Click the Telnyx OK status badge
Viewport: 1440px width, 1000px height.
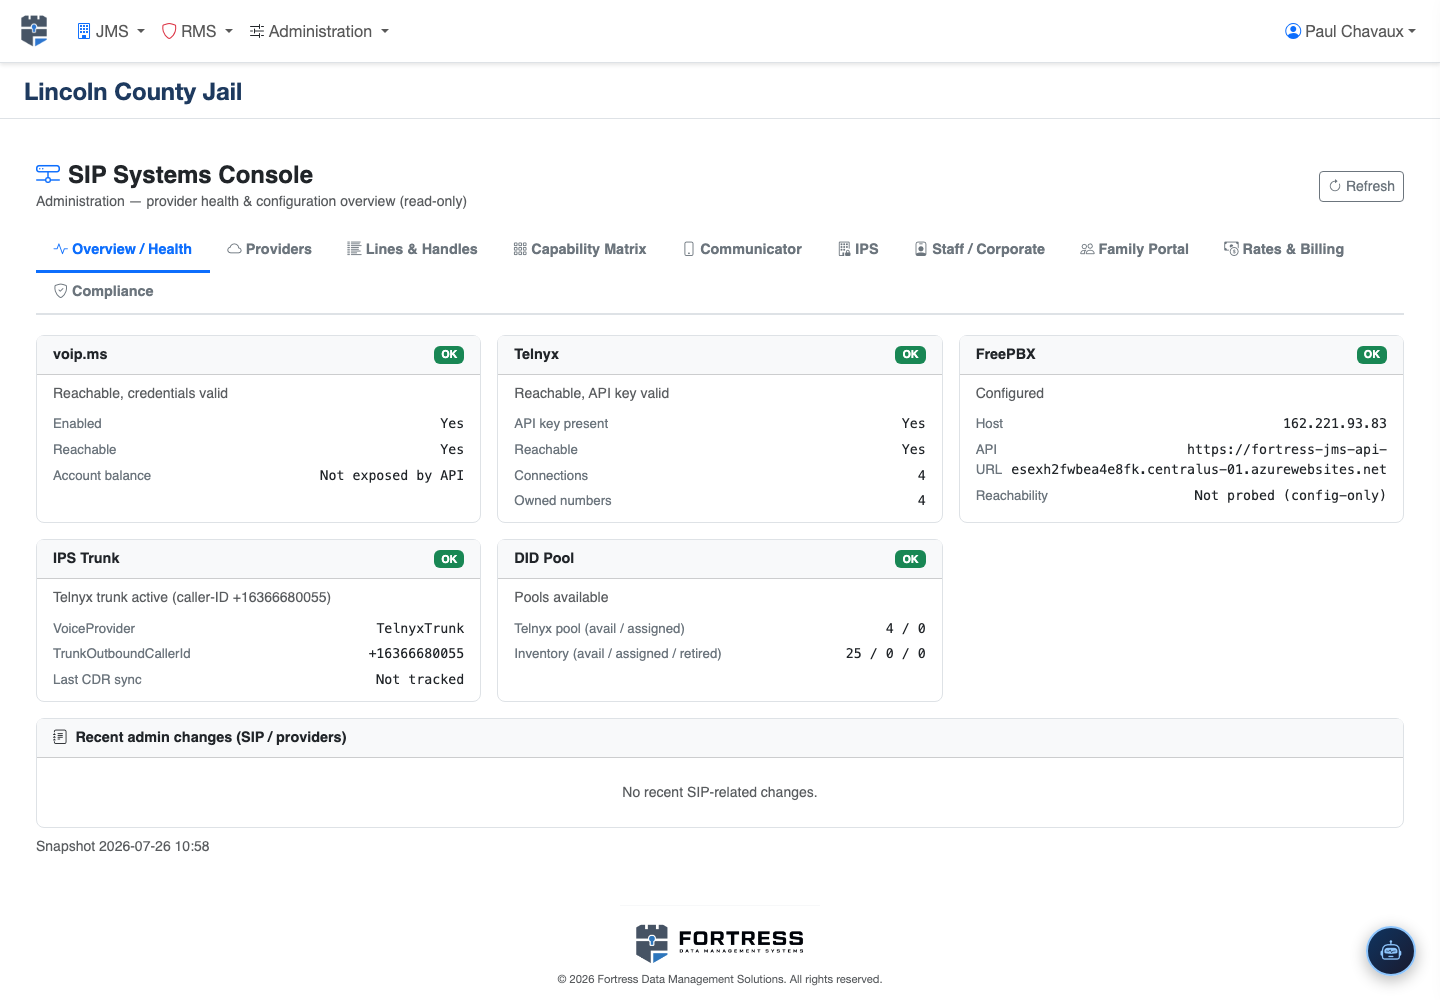click(x=910, y=355)
